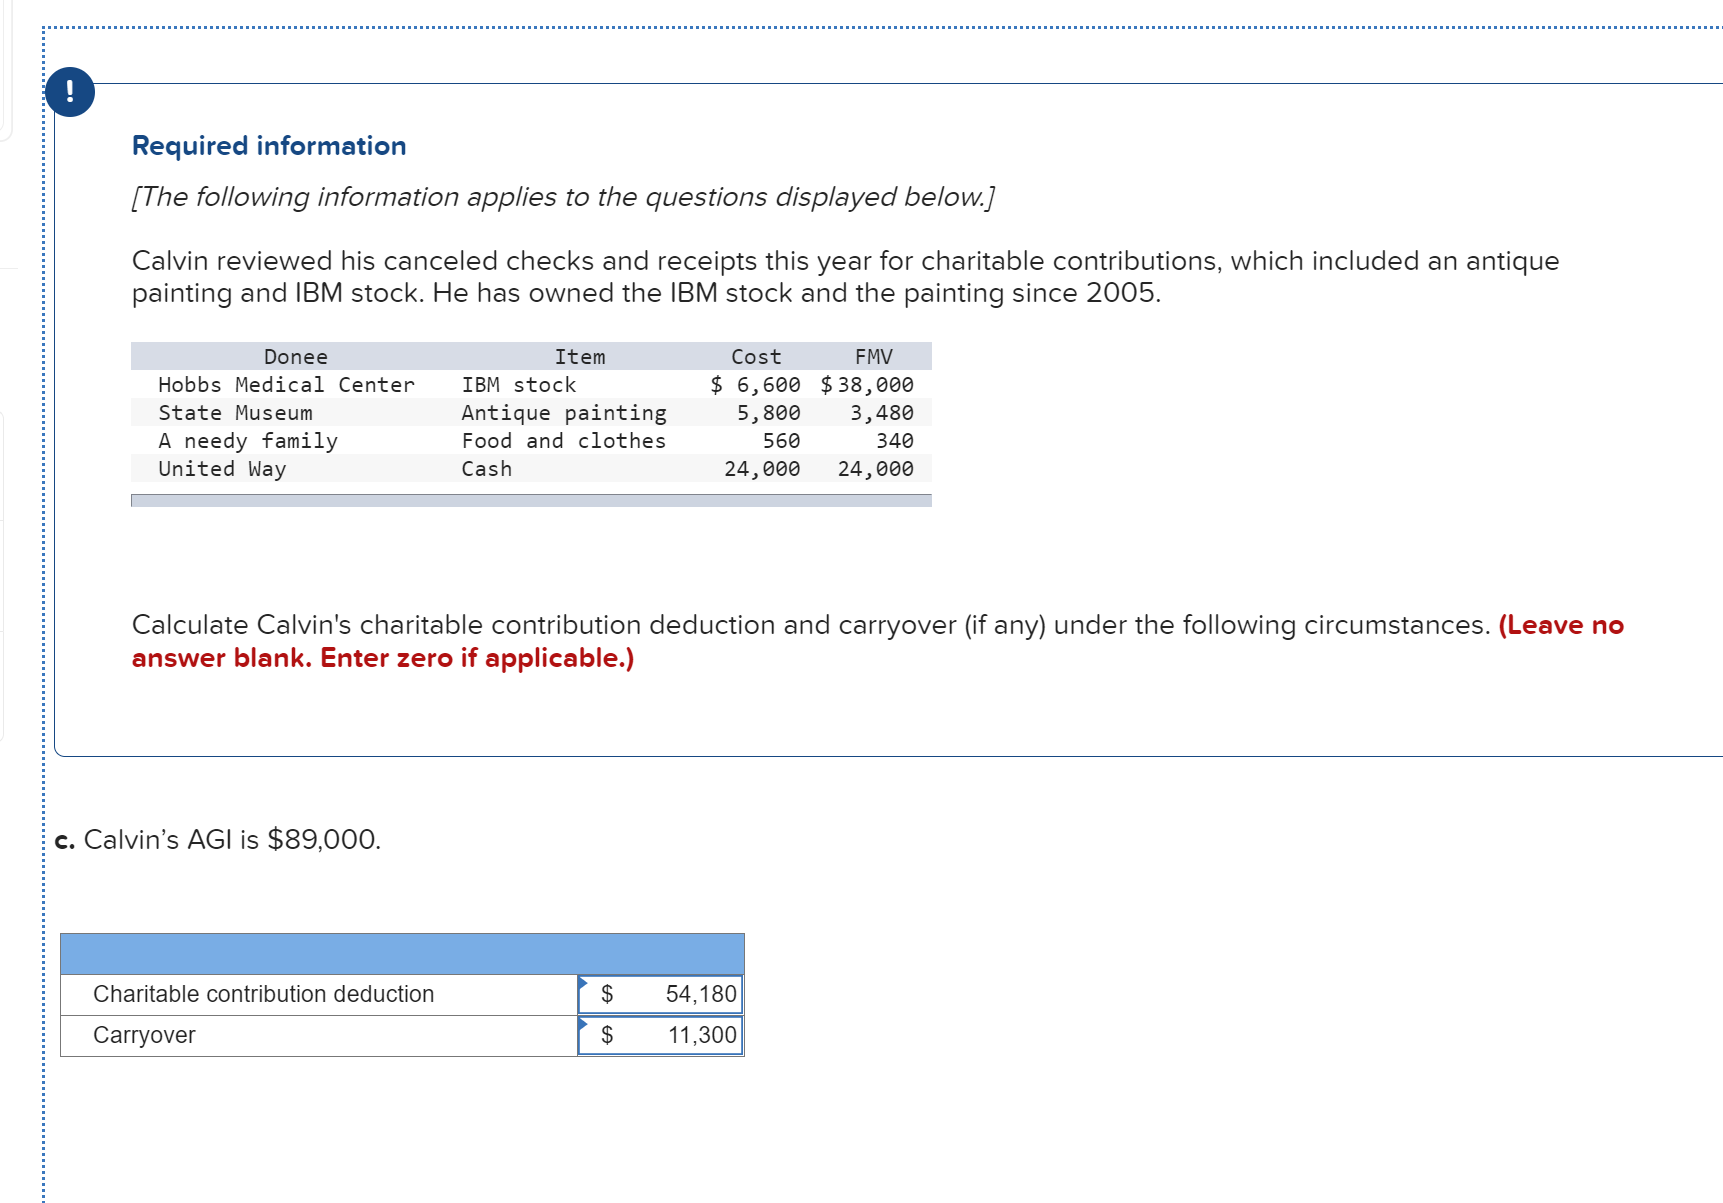Click the food and clothes cost '560'
Screen dimensions: 1723x1203
[781, 441]
